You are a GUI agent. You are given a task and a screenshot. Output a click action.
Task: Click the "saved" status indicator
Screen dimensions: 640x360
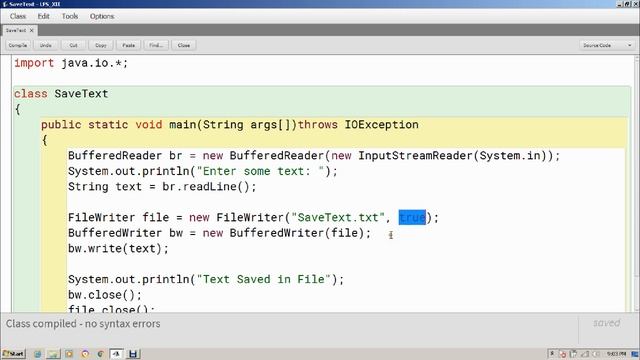pos(607,323)
